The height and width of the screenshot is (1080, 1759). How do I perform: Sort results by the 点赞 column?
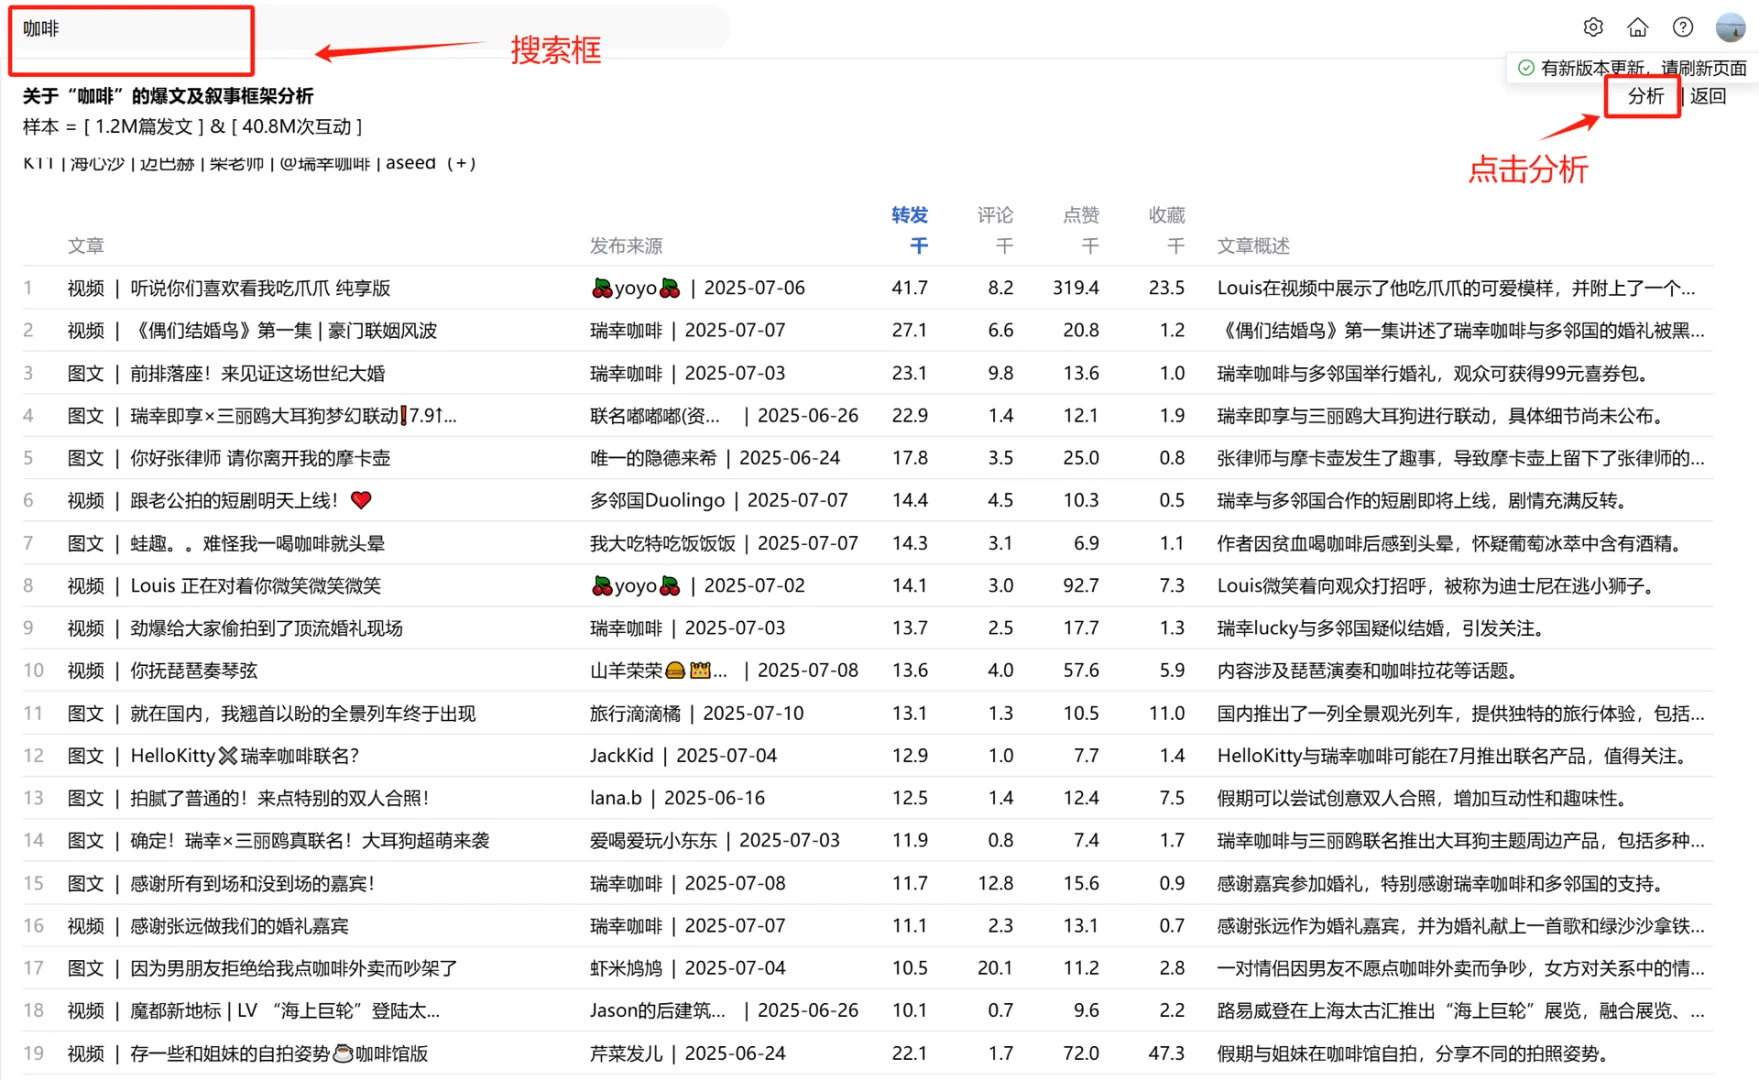click(x=1080, y=214)
